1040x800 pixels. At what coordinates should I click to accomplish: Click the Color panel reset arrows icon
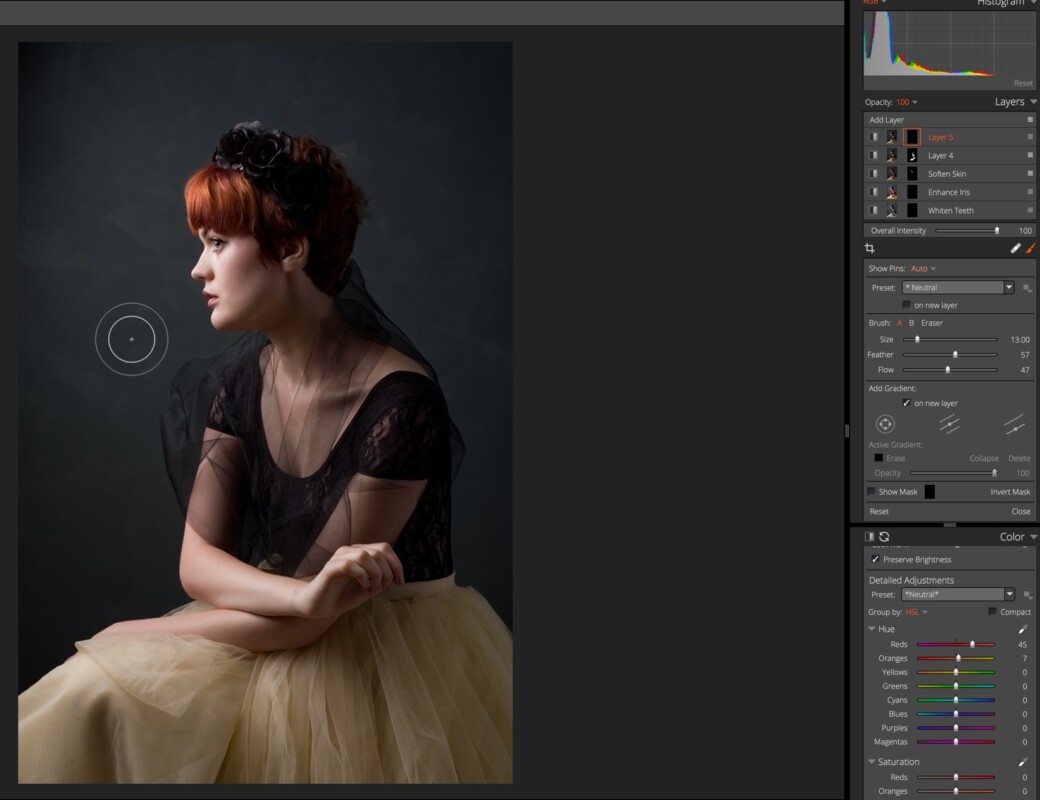point(884,537)
